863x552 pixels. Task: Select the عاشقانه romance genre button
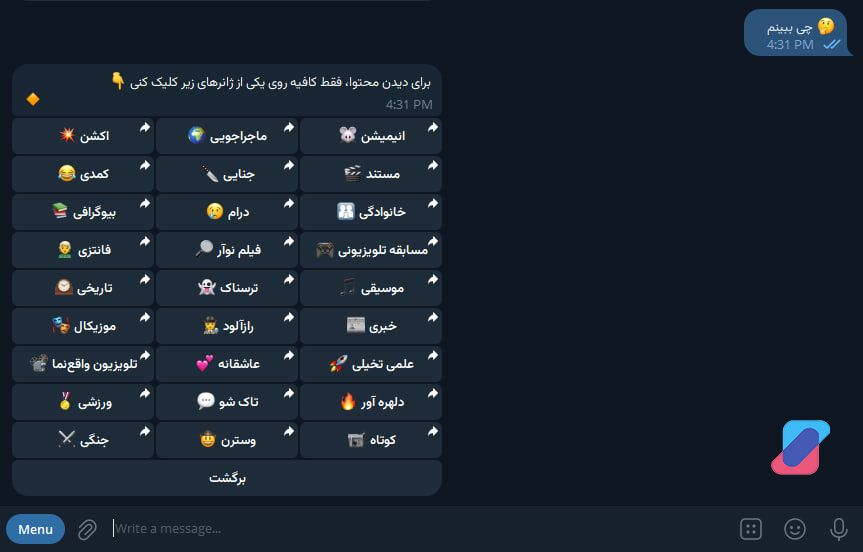tap(227, 365)
